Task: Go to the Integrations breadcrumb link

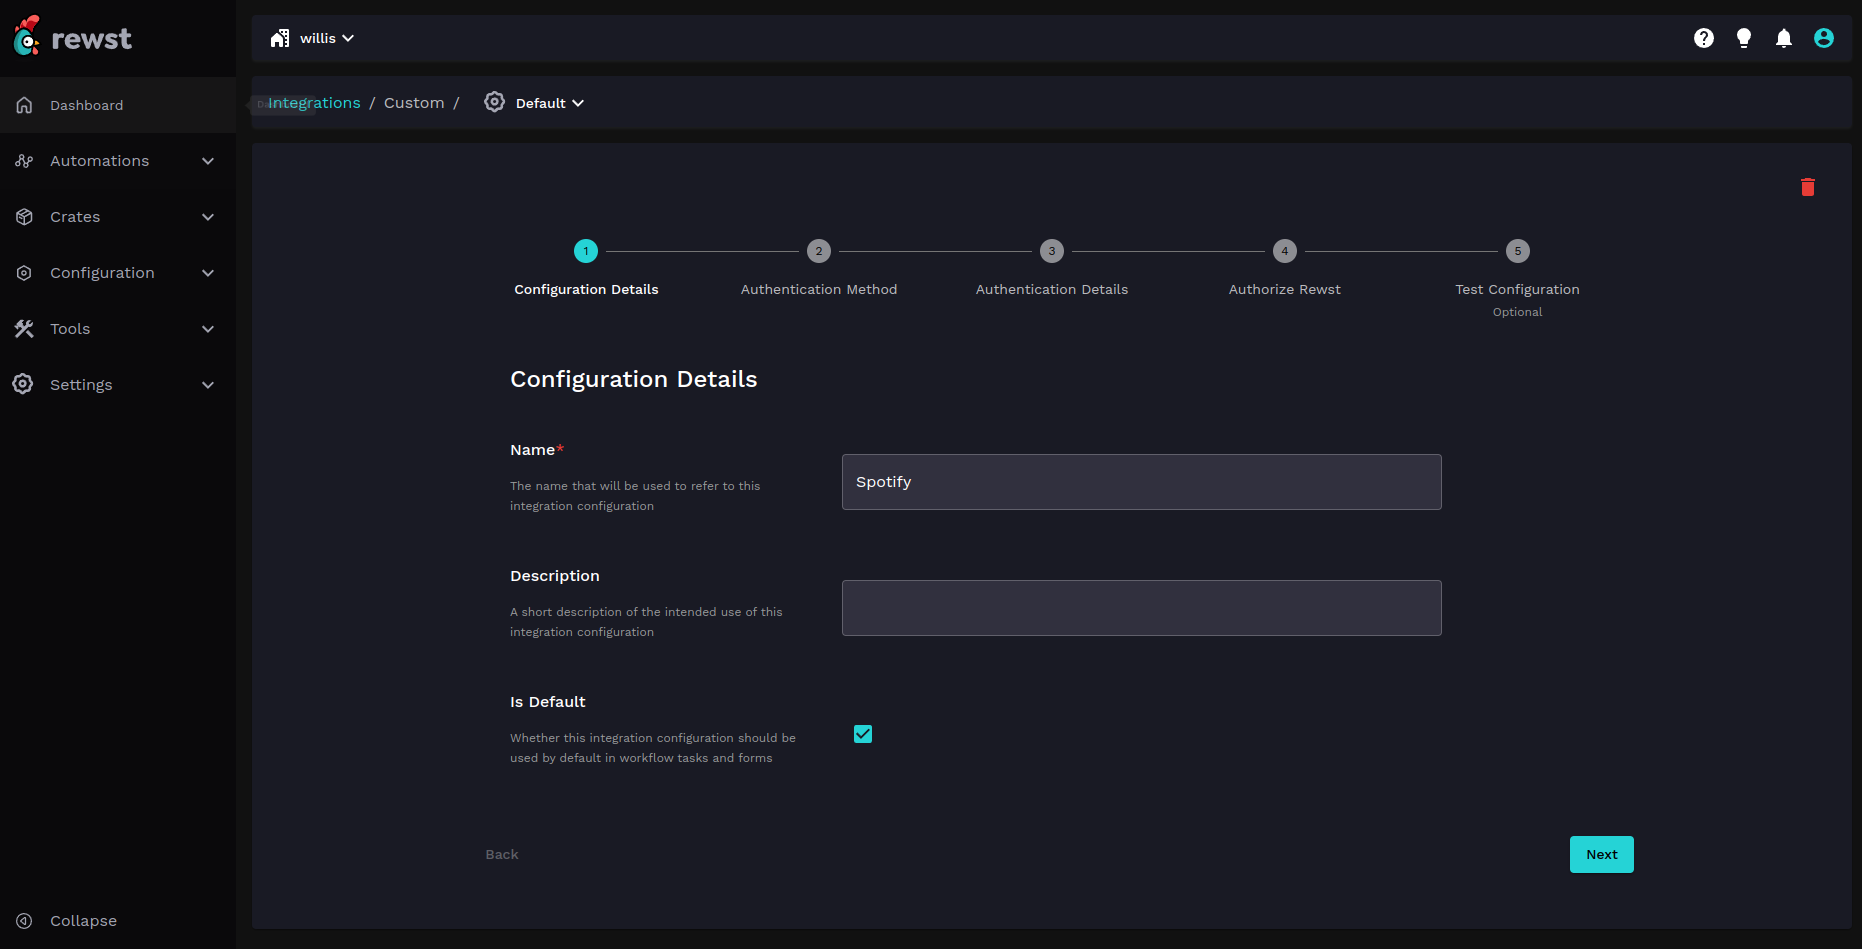Action: pos(314,103)
